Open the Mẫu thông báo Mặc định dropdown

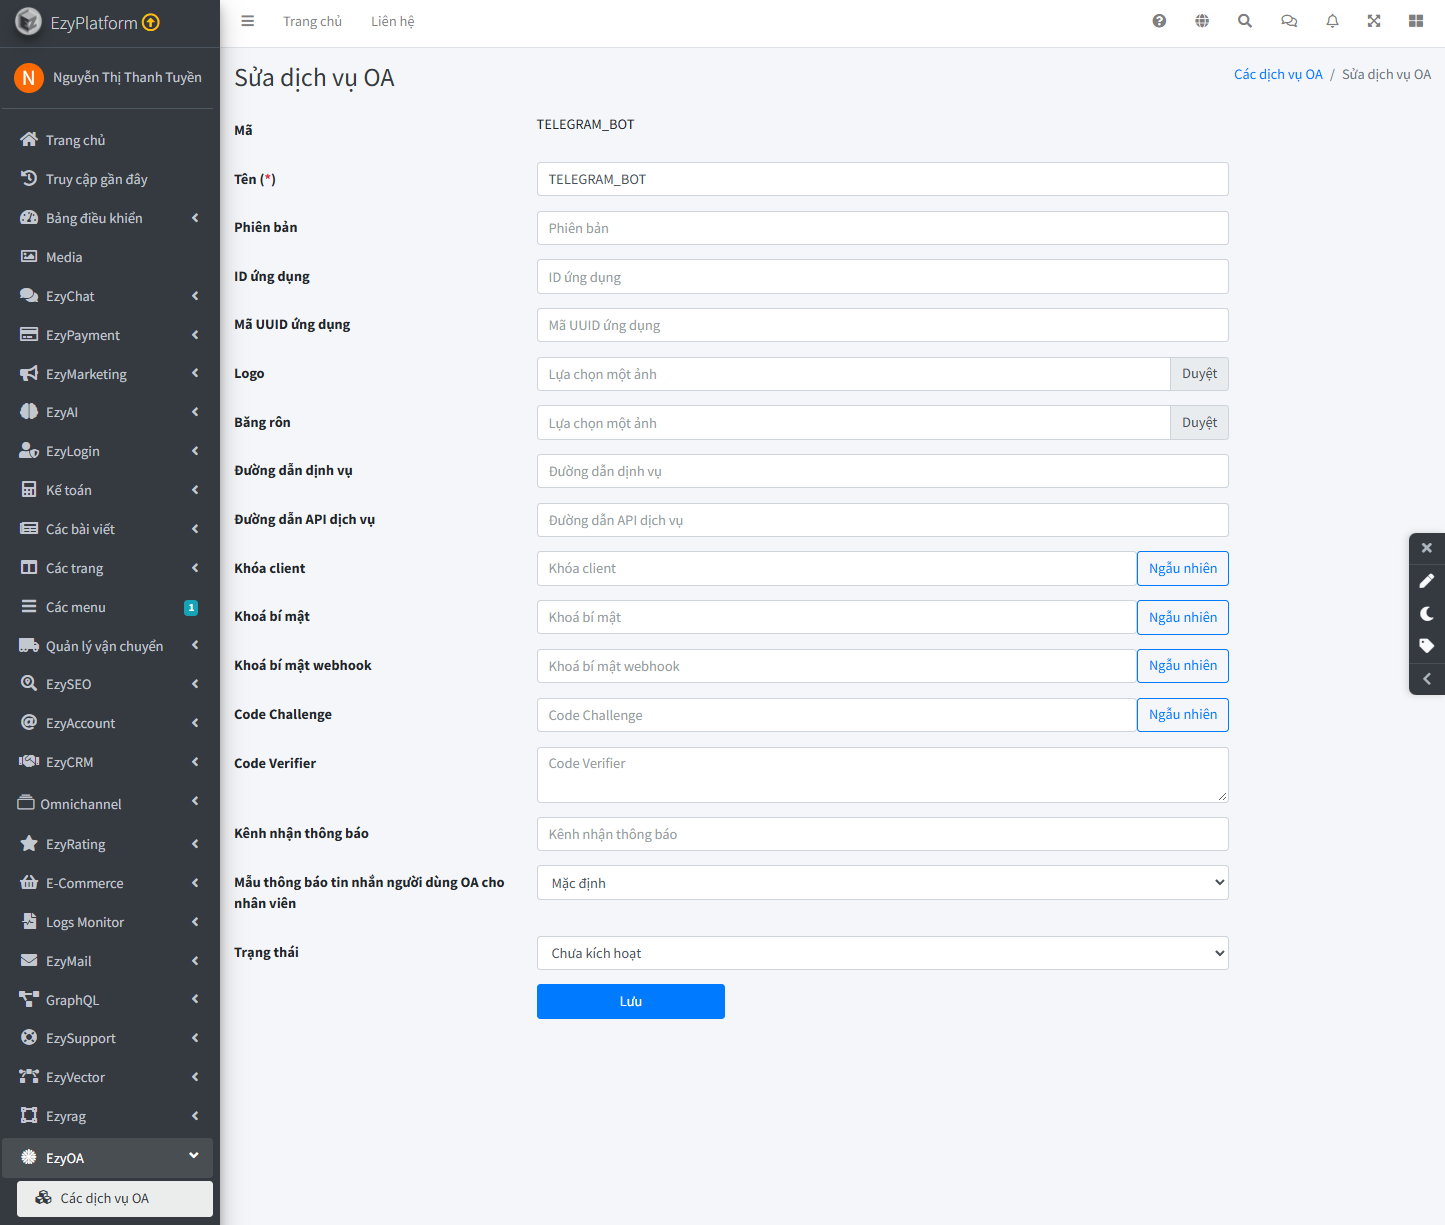point(882,883)
